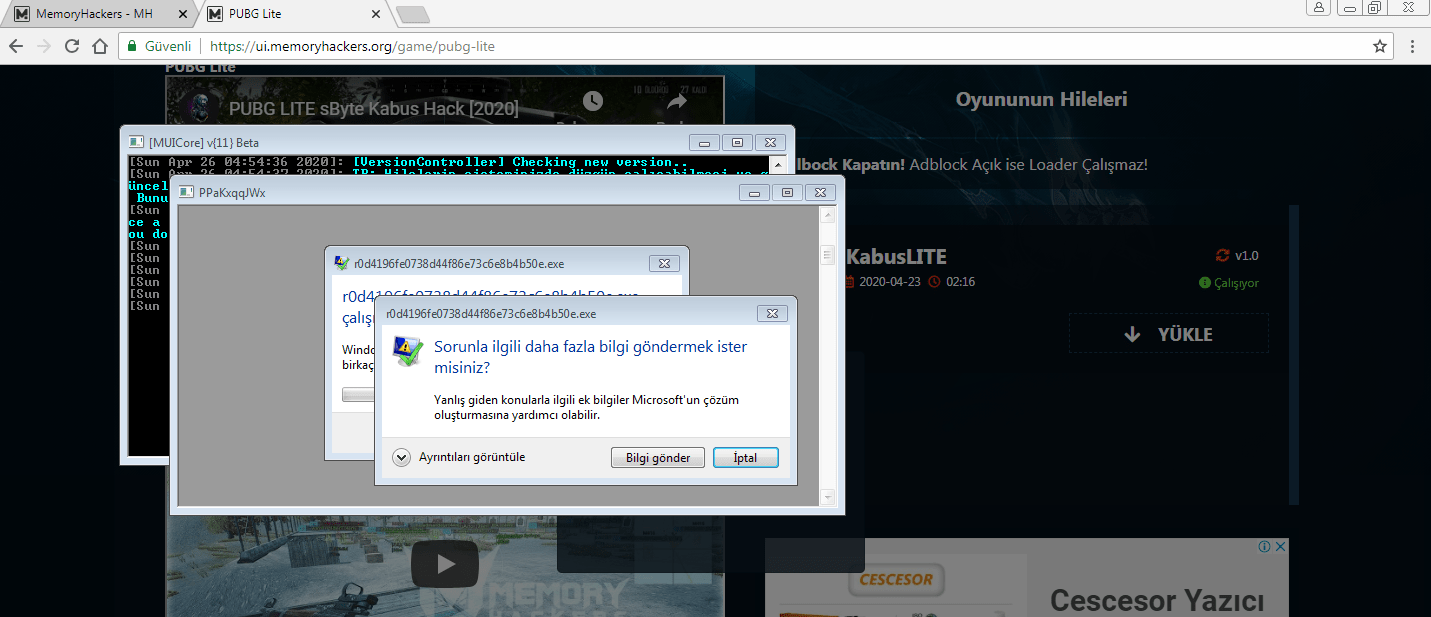Close the Cescesor ad with X
Viewport: 1431px width, 617px height.
coord(1280,547)
